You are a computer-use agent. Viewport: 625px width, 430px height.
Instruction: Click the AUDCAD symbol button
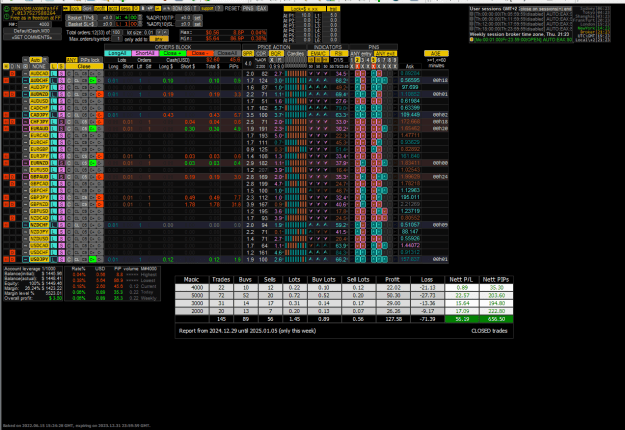[39, 74]
